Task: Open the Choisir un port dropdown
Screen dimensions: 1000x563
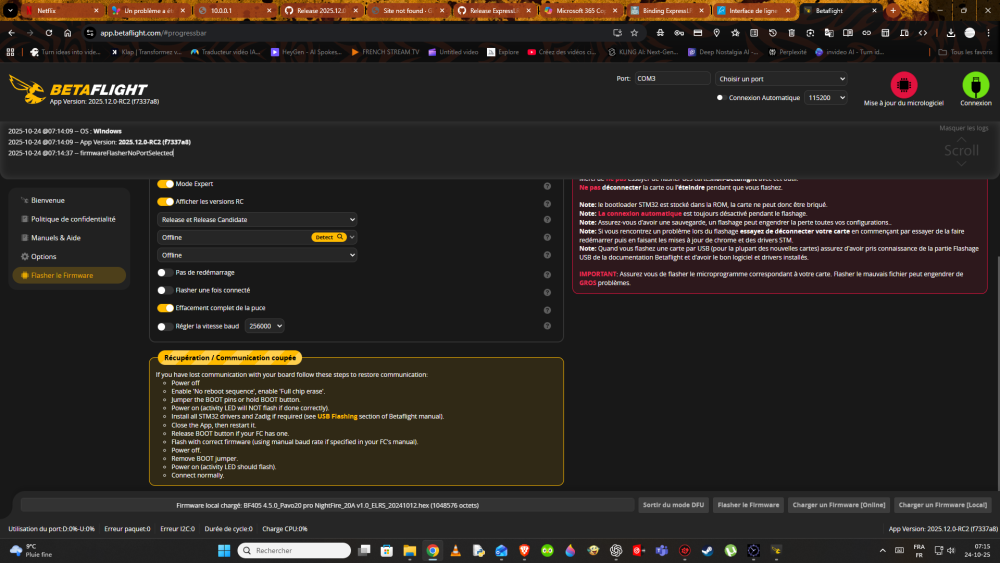Action: [x=781, y=78]
